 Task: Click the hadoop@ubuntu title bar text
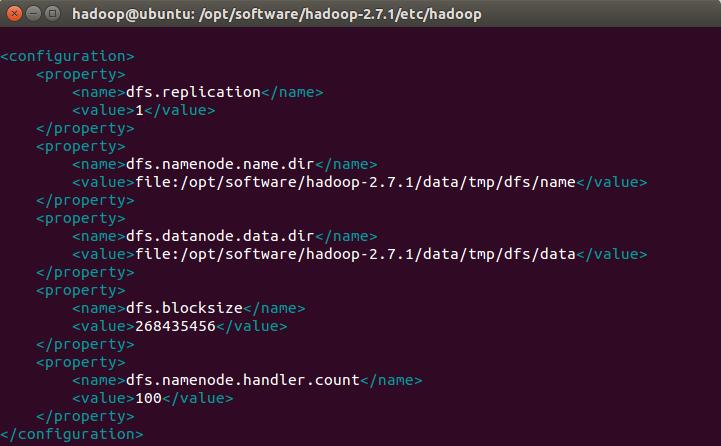[124, 15]
